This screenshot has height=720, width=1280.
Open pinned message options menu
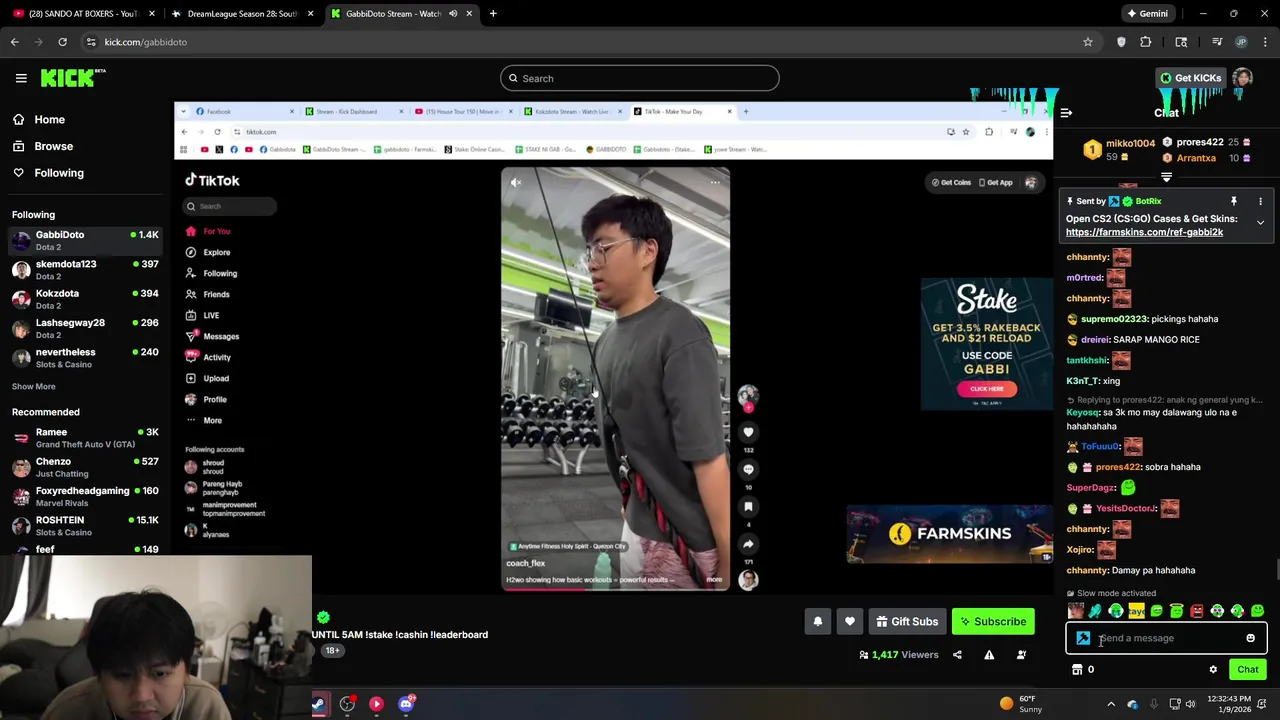click(x=1260, y=201)
